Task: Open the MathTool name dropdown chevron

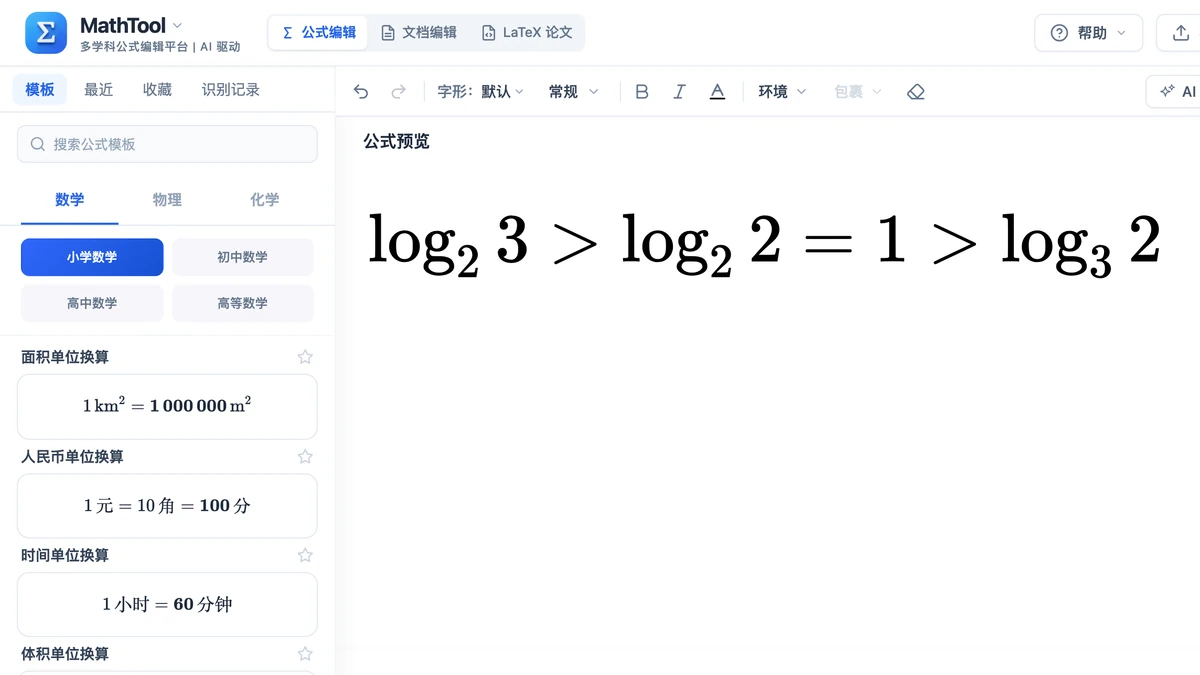Action: pos(177,25)
